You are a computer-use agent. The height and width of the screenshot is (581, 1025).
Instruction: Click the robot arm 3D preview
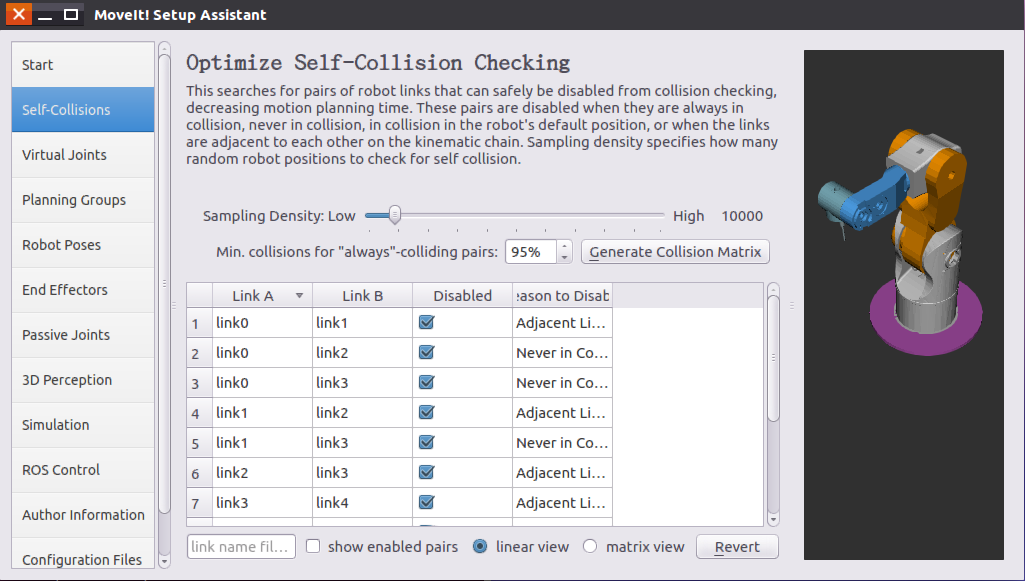(903, 305)
